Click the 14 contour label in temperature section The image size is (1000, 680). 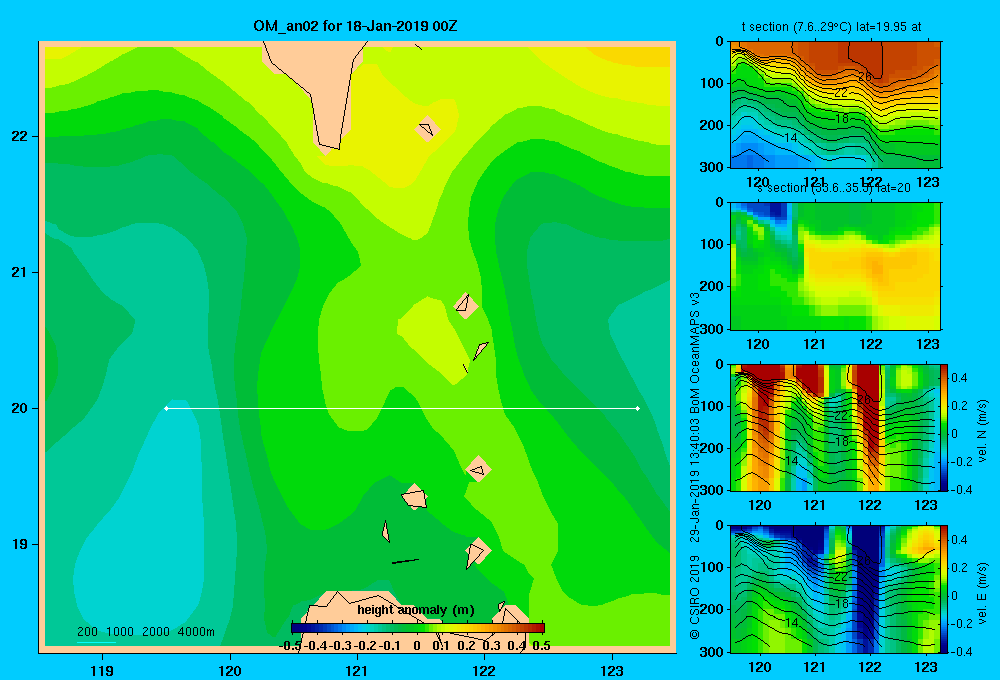coord(791,138)
